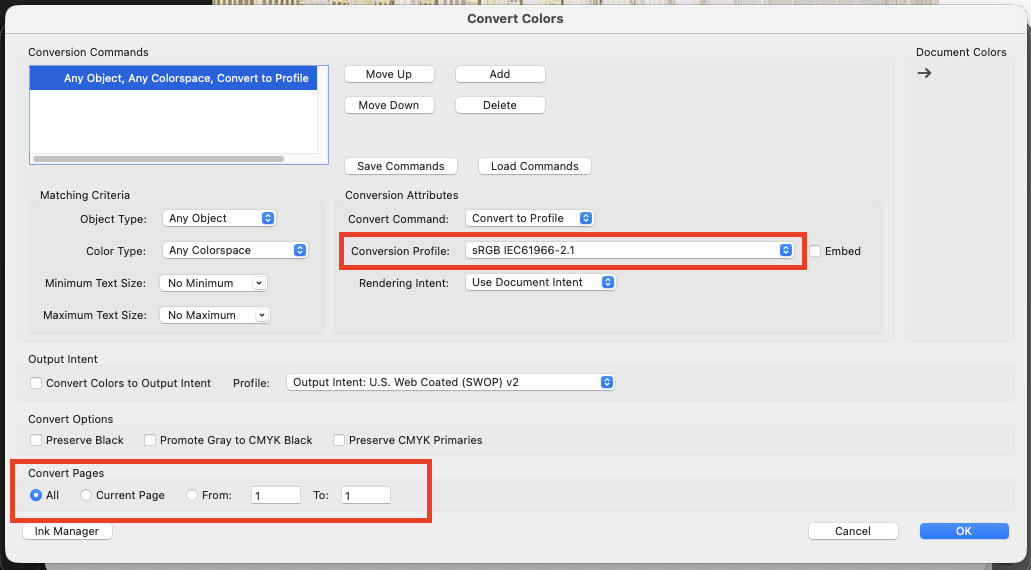The width and height of the screenshot is (1031, 570).
Task: Toggle the Preserve Black option
Action: click(36, 440)
